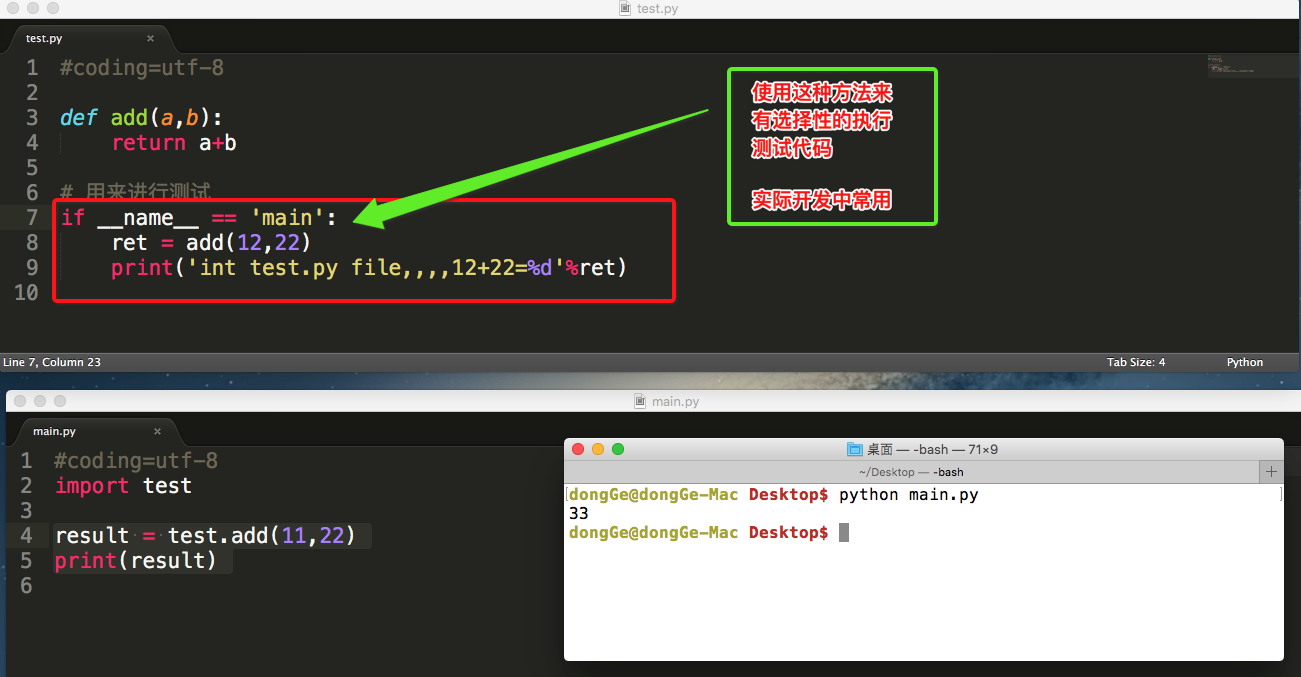Click the main.py file icon in title bar

(641, 401)
